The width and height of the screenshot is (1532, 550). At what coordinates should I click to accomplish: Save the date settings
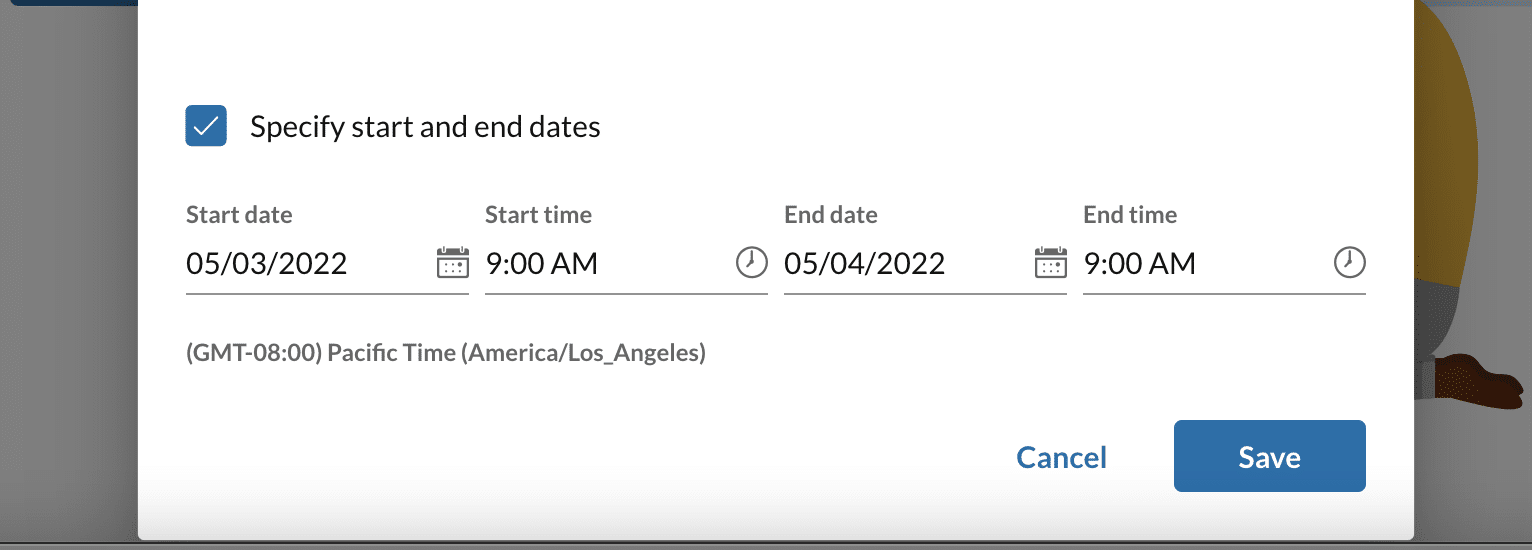coord(1269,456)
